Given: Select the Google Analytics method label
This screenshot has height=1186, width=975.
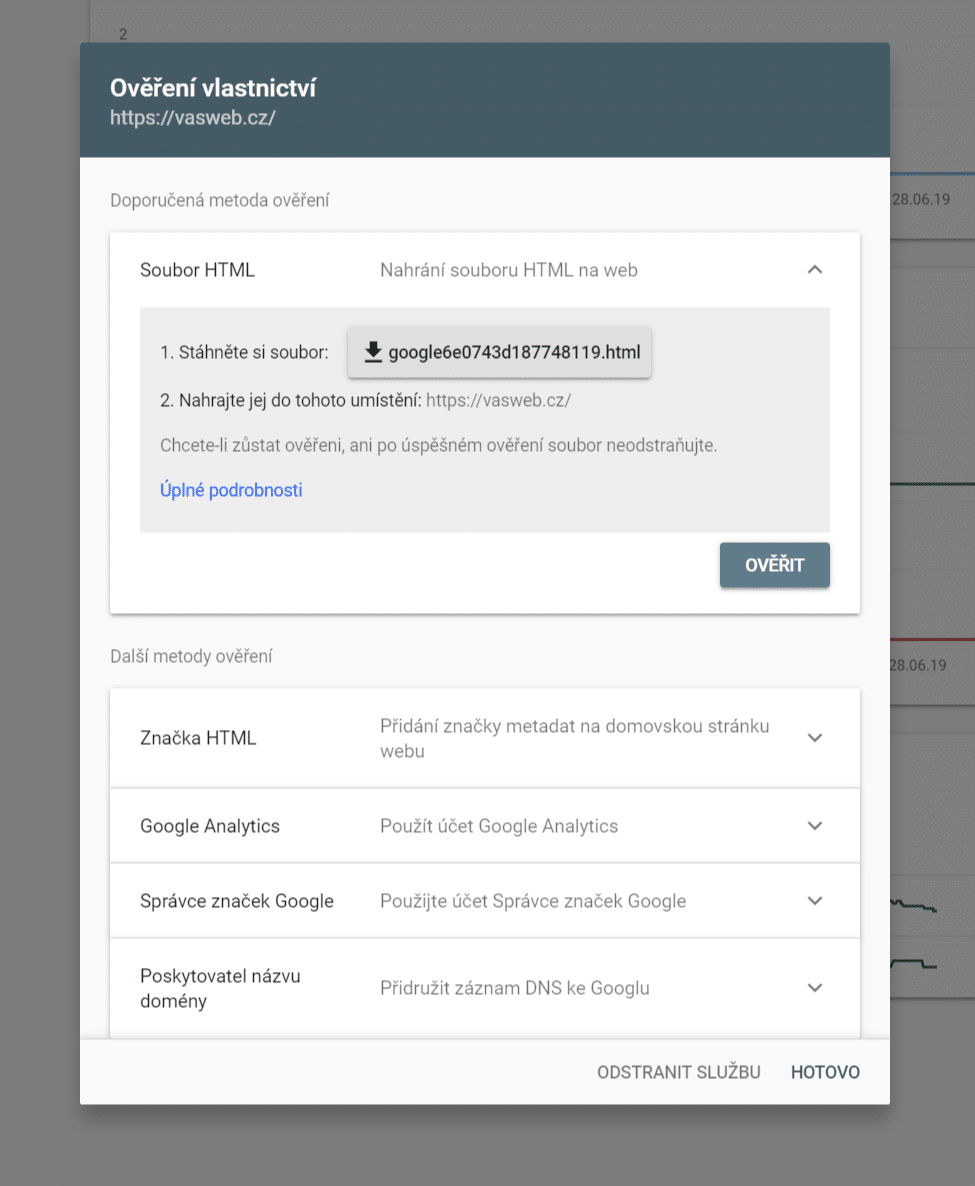Looking at the screenshot, I should point(210,826).
